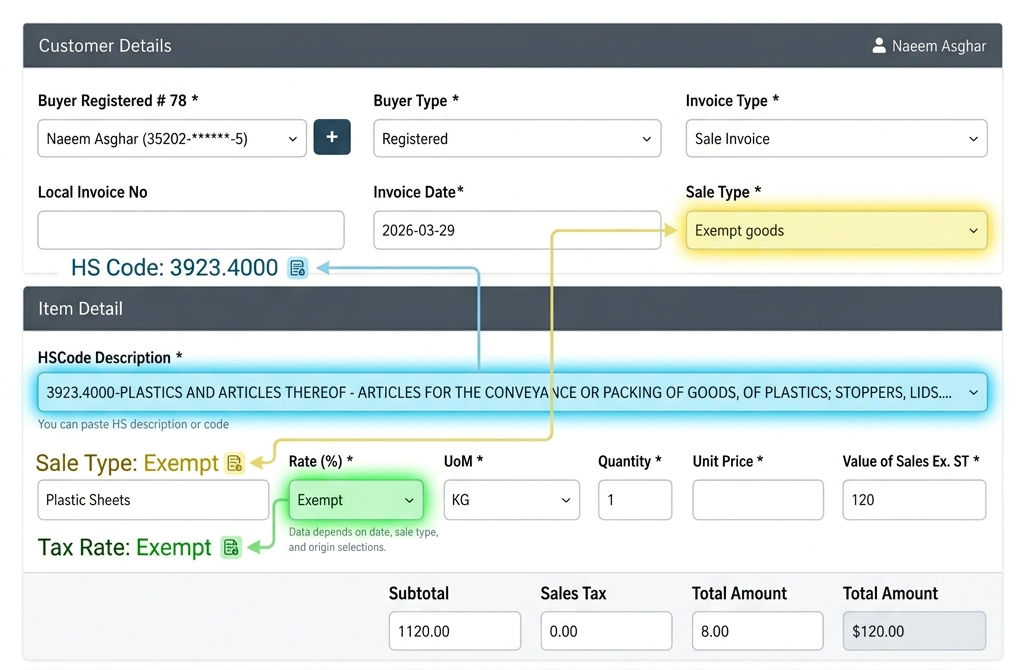Screen dimensions: 1024x670
Task: Click the Local Invoice No field
Action: tap(191, 230)
